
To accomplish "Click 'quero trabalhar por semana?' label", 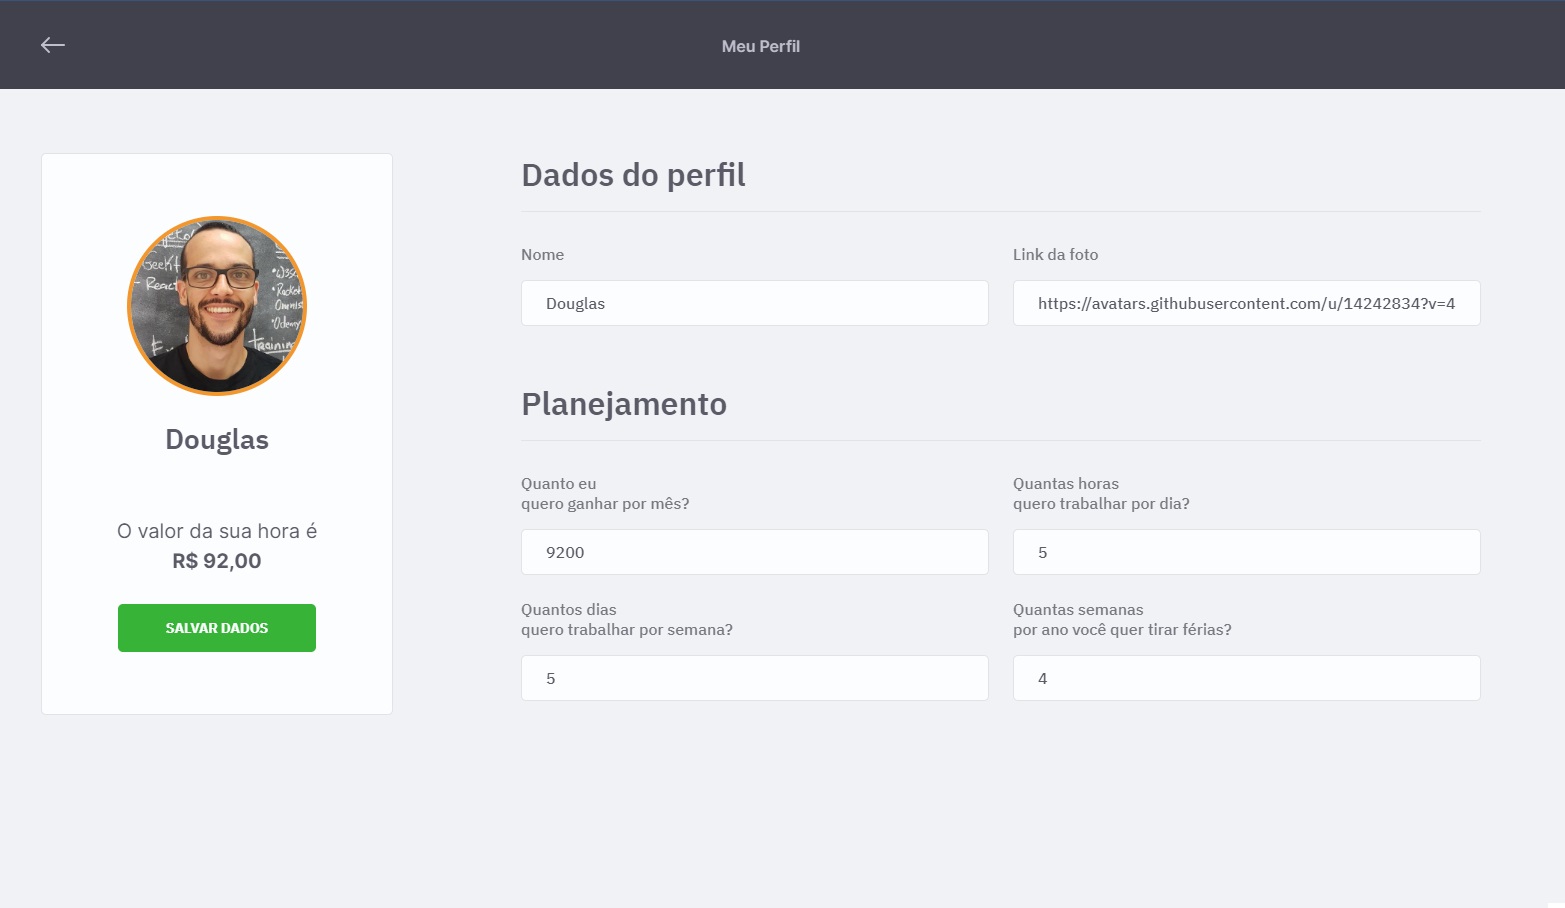I will point(627,630).
